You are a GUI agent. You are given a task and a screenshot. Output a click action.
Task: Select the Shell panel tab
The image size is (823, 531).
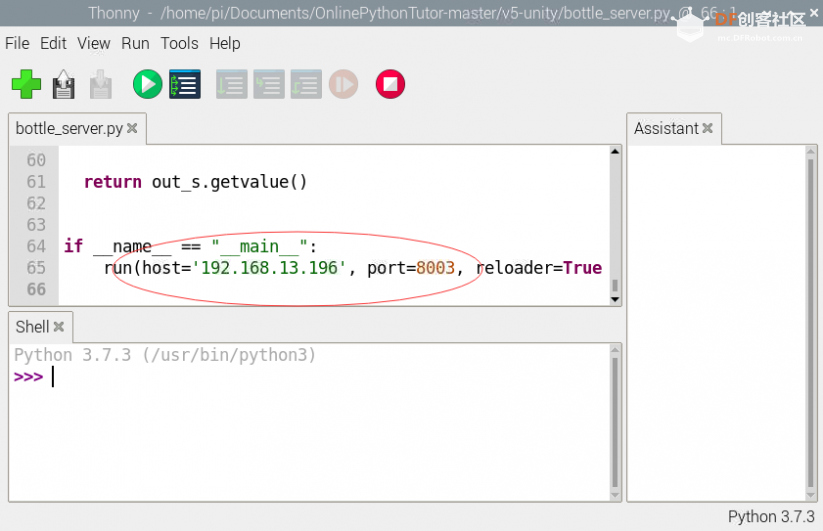point(32,327)
